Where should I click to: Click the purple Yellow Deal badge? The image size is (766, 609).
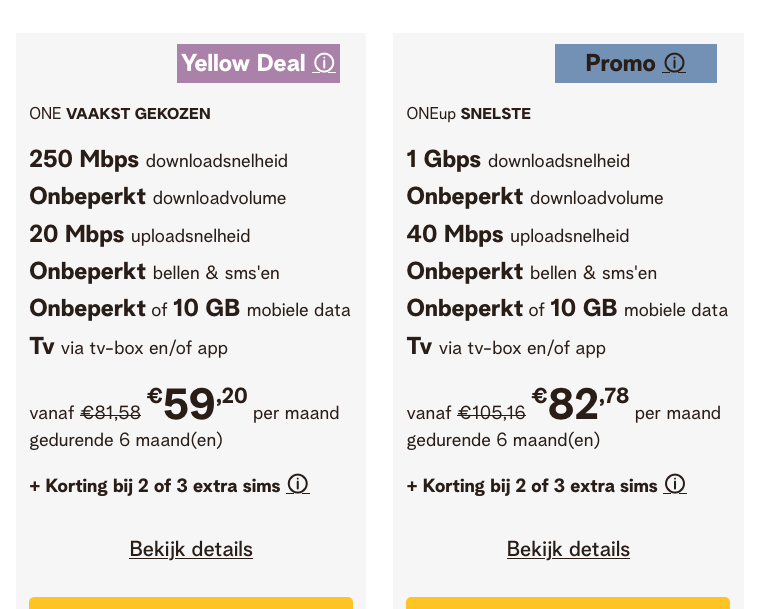(x=245, y=63)
